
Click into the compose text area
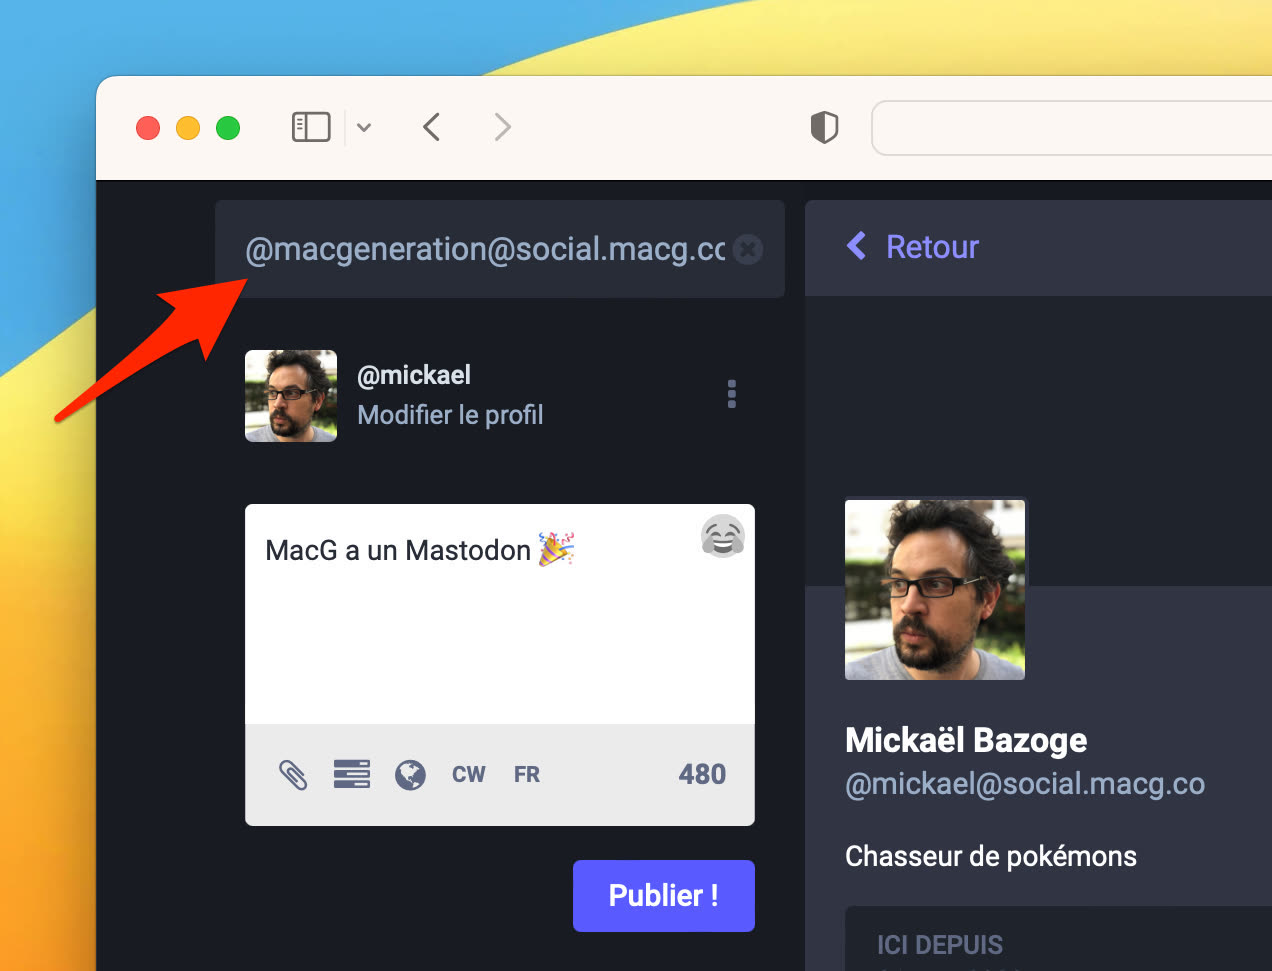500,614
